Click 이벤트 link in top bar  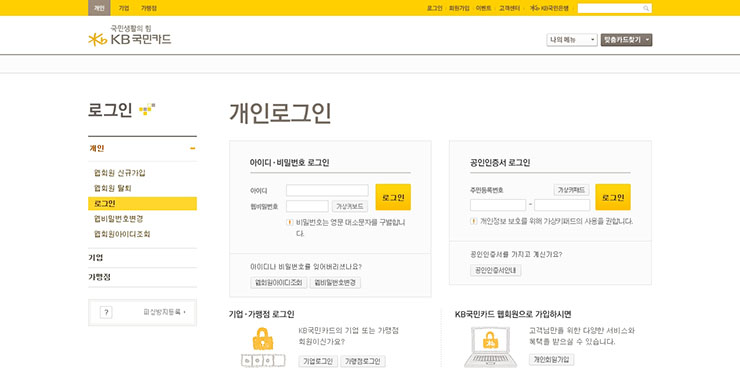click(x=483, y=8)
